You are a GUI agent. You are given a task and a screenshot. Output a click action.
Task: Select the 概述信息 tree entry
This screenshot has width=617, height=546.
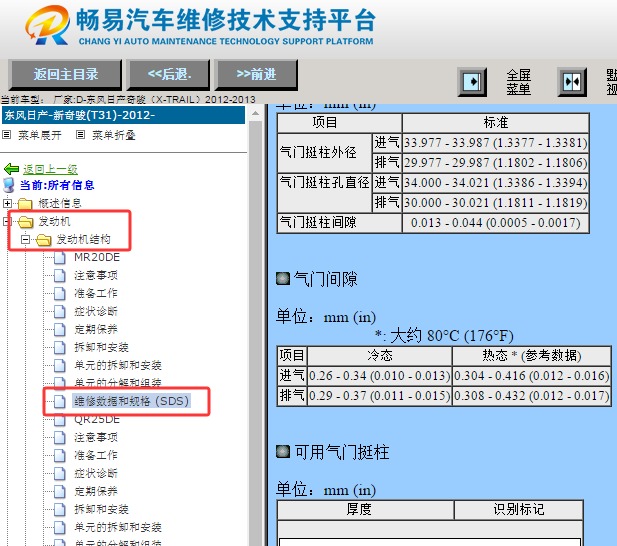pyautogui.click(x=59, y=203)
